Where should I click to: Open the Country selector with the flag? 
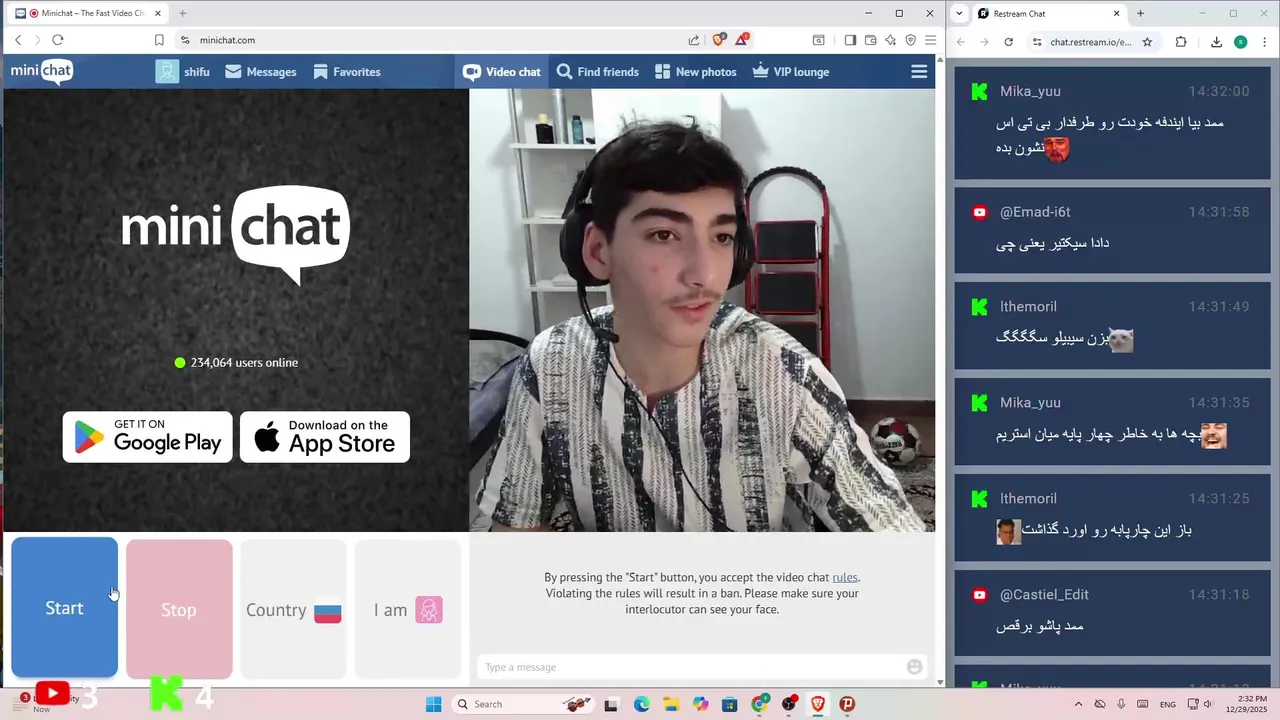293,610
